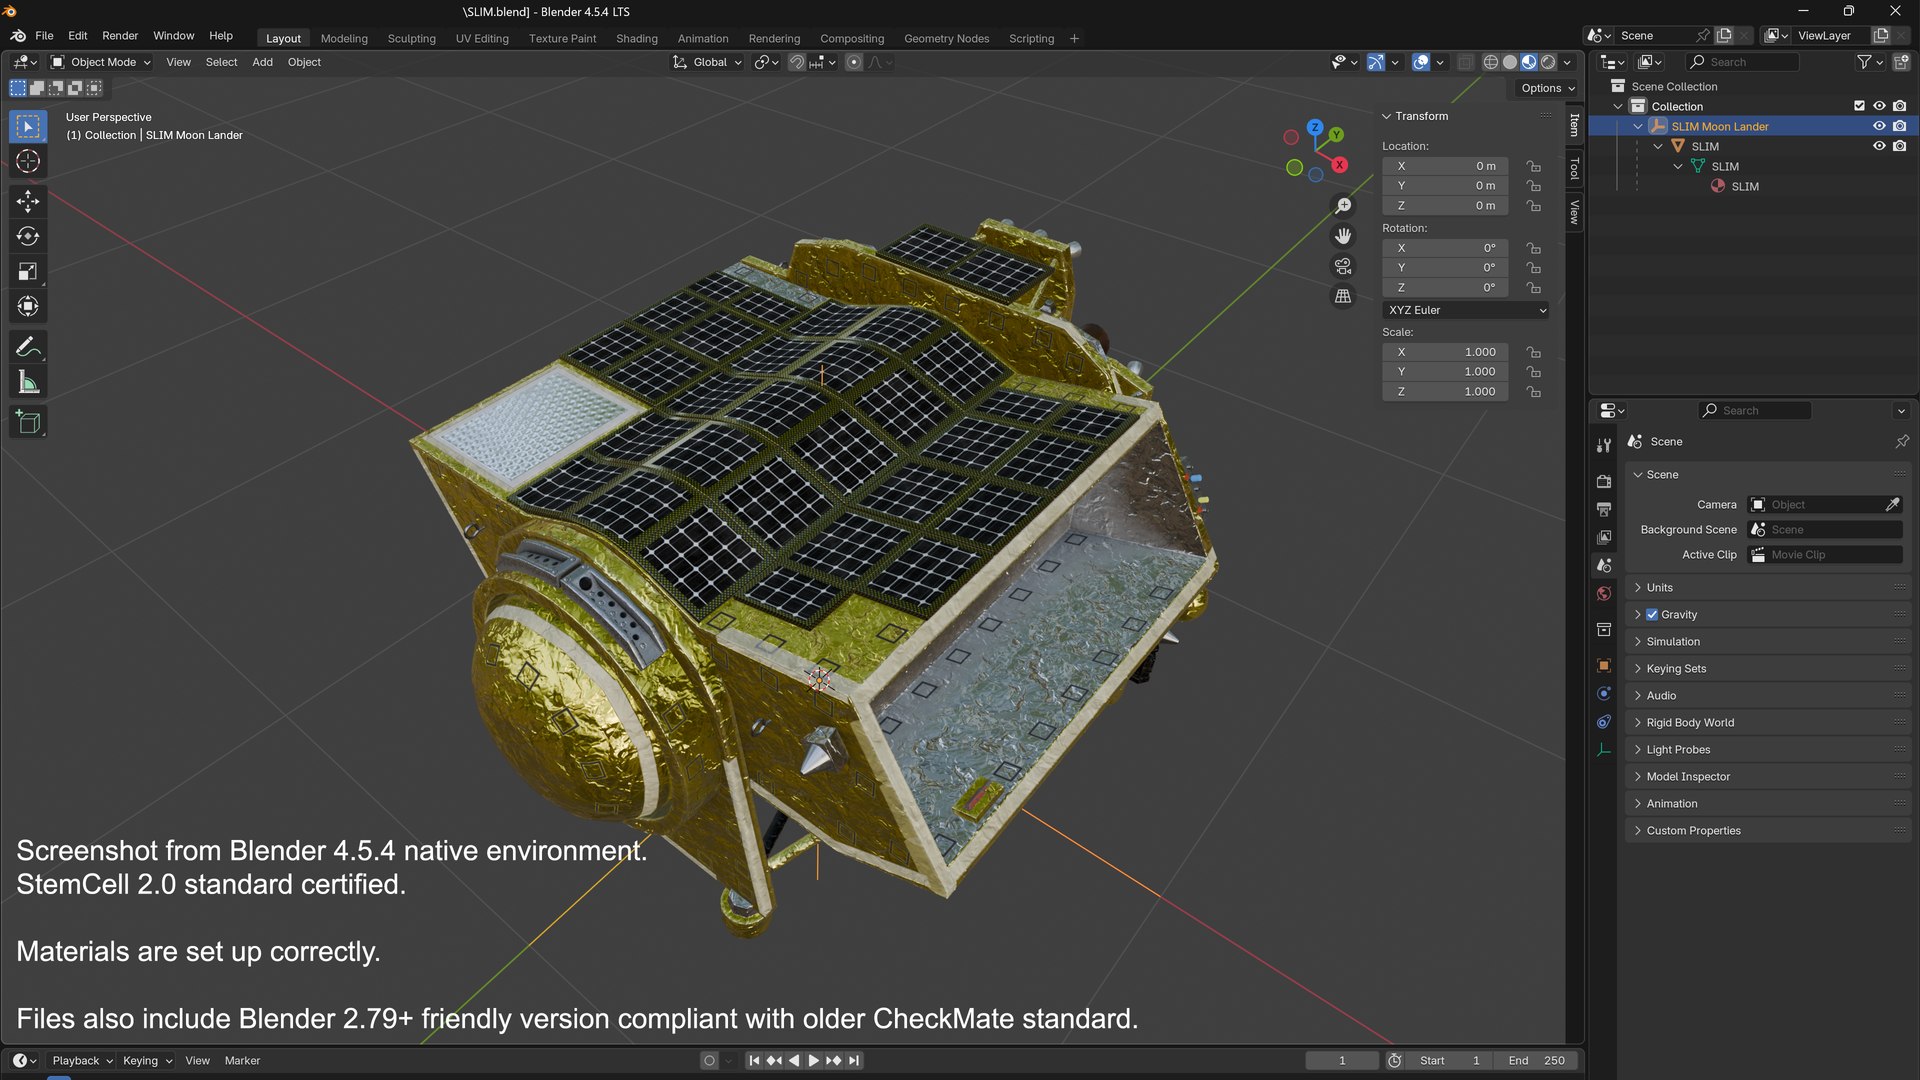Open the Object Mode dropdown

101,62
